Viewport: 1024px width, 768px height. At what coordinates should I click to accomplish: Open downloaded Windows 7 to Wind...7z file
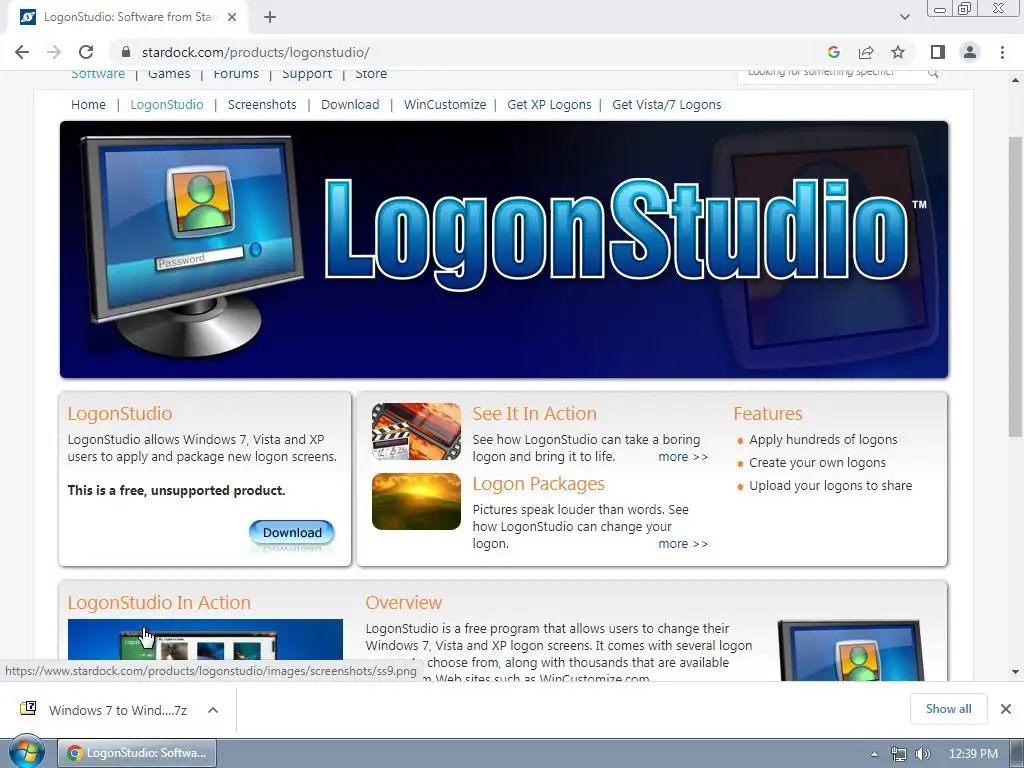(x=104, y=710)
